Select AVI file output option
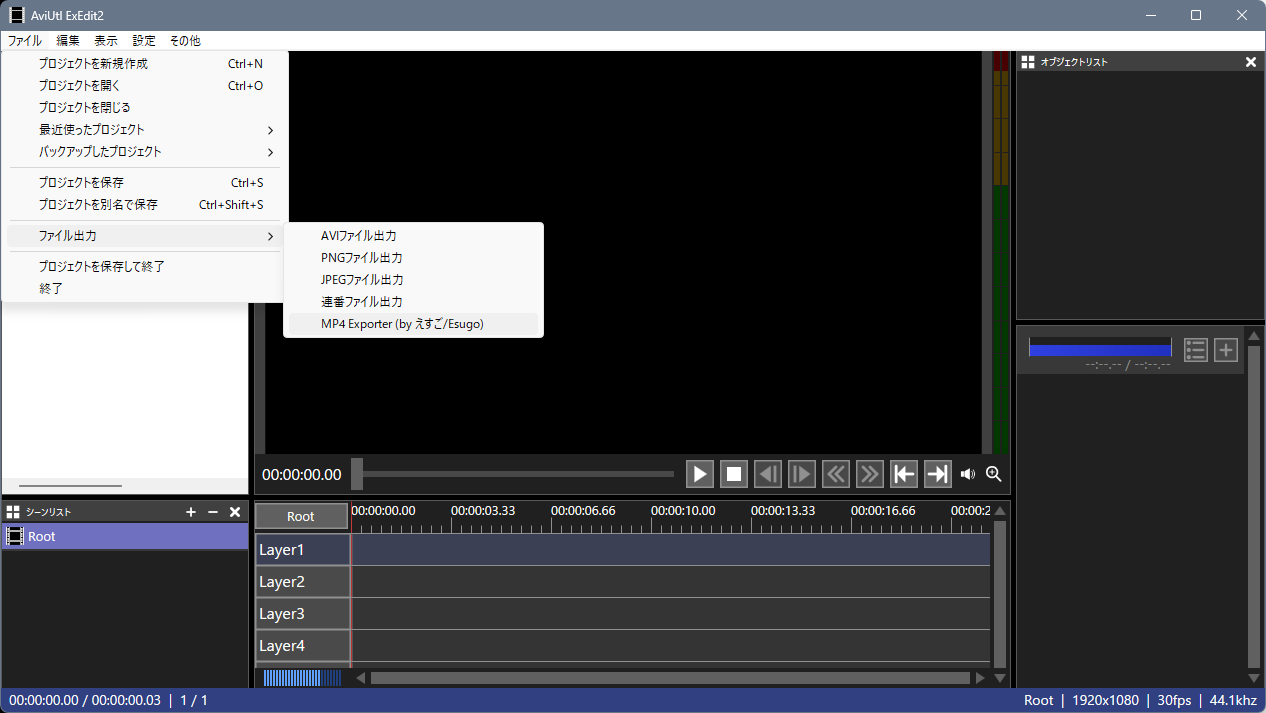Viewport: 1266px width, 713px height. (359, 236)
